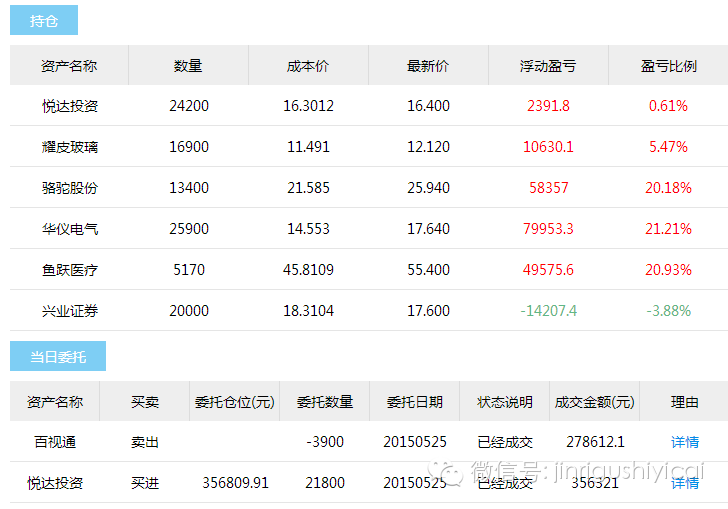Select 悦达投资 in the holdings table

coord(70,106)
